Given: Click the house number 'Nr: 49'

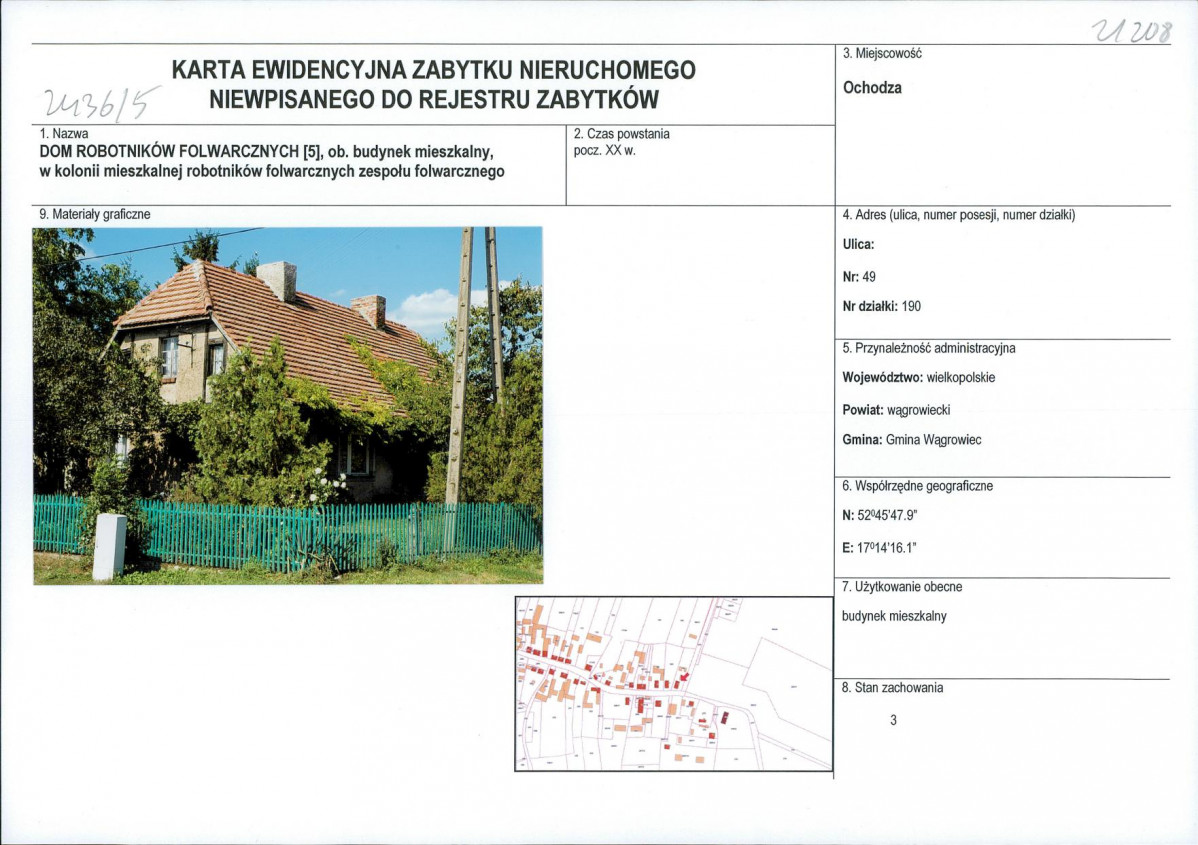Looking at the screenshot, I should (x=859, y=277).
